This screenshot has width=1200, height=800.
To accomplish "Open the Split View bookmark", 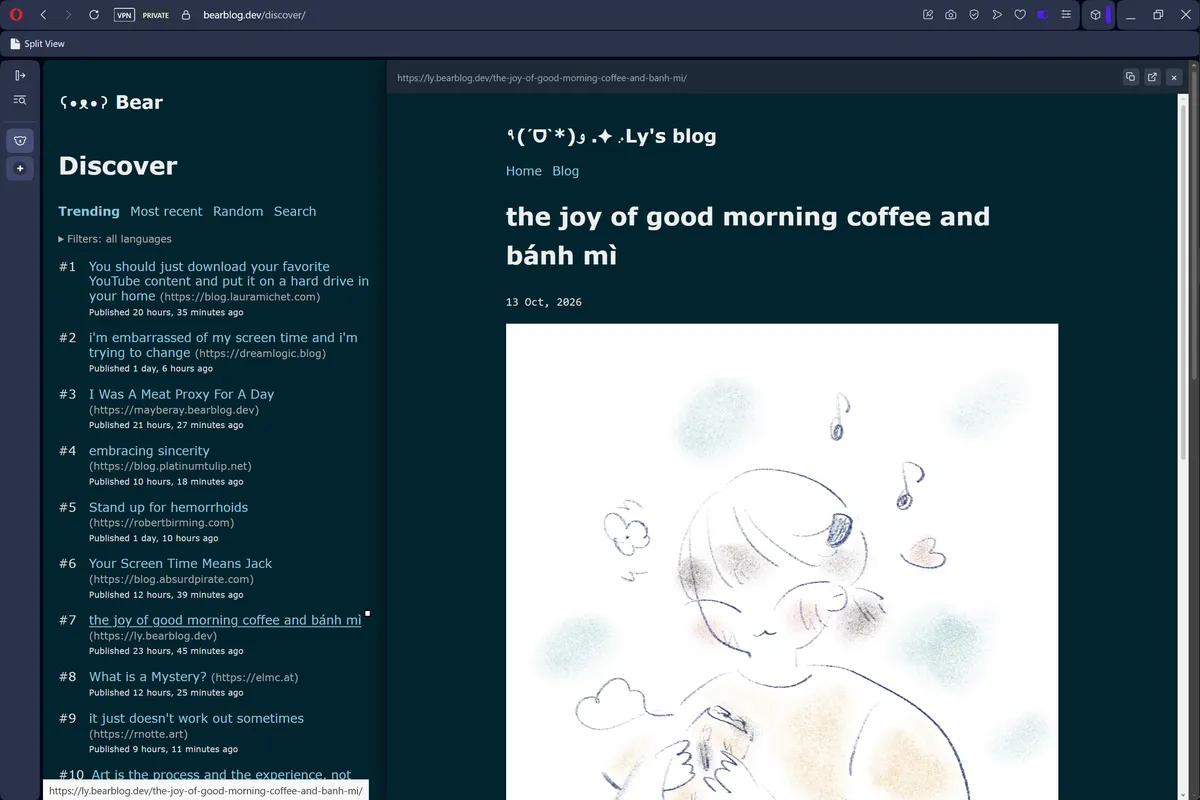I will tap(38, 44).
